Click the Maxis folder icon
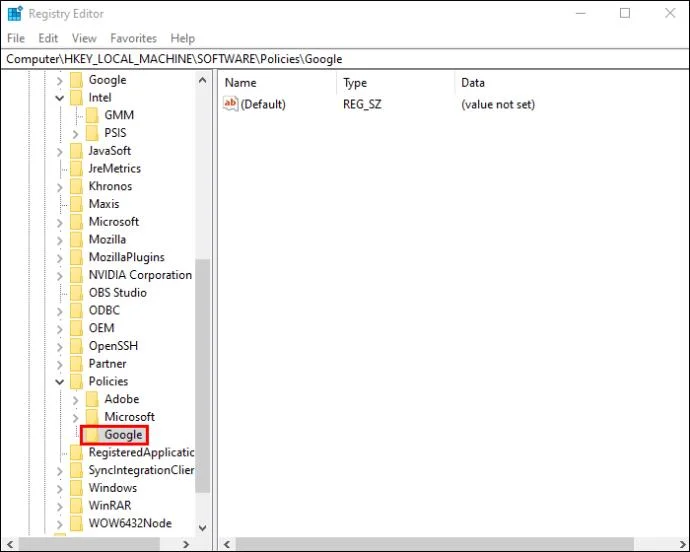Screen dimensions: 690x552 pyautogui.click(x=76, y=204)
